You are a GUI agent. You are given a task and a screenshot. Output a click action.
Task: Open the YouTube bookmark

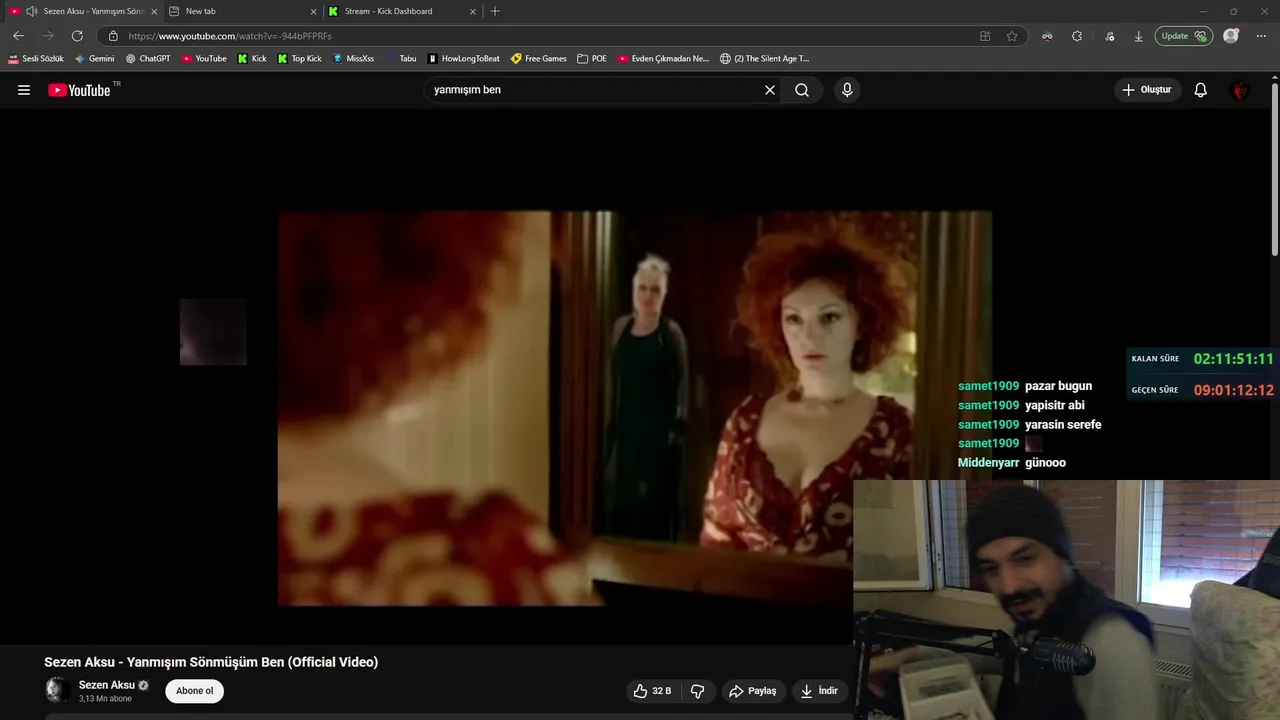(x=204, y=59)
